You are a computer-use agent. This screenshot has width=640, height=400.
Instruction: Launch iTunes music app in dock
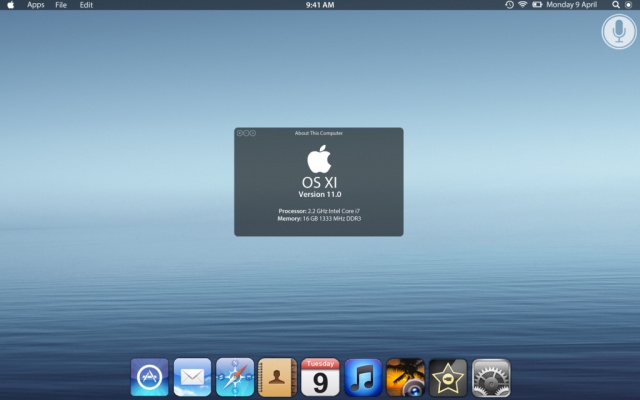coord(363,378)
